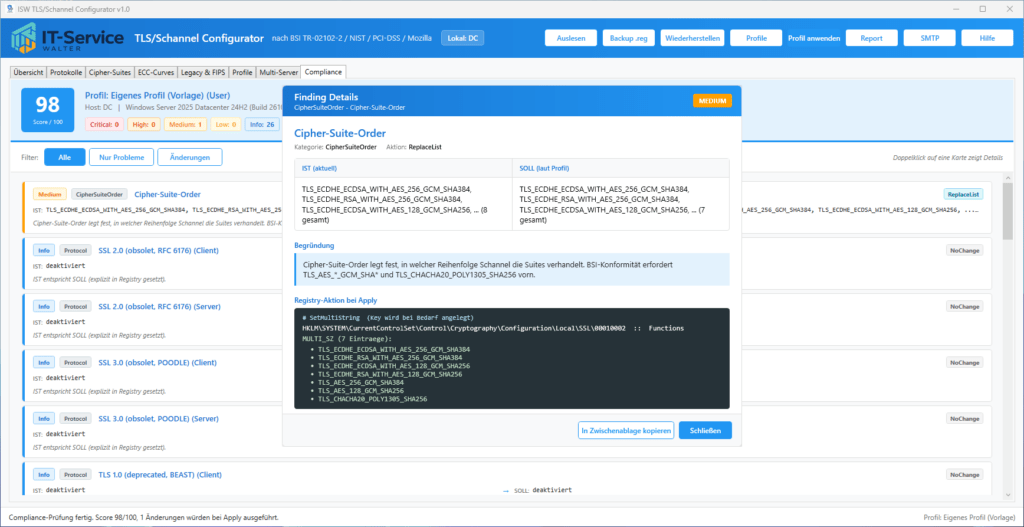Close the Finding Details dialog with Schließen

pyautogui.click(x=705, y=430)
